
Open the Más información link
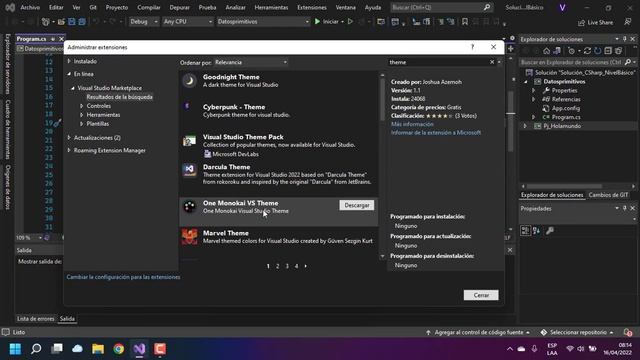tap(412, 124)
